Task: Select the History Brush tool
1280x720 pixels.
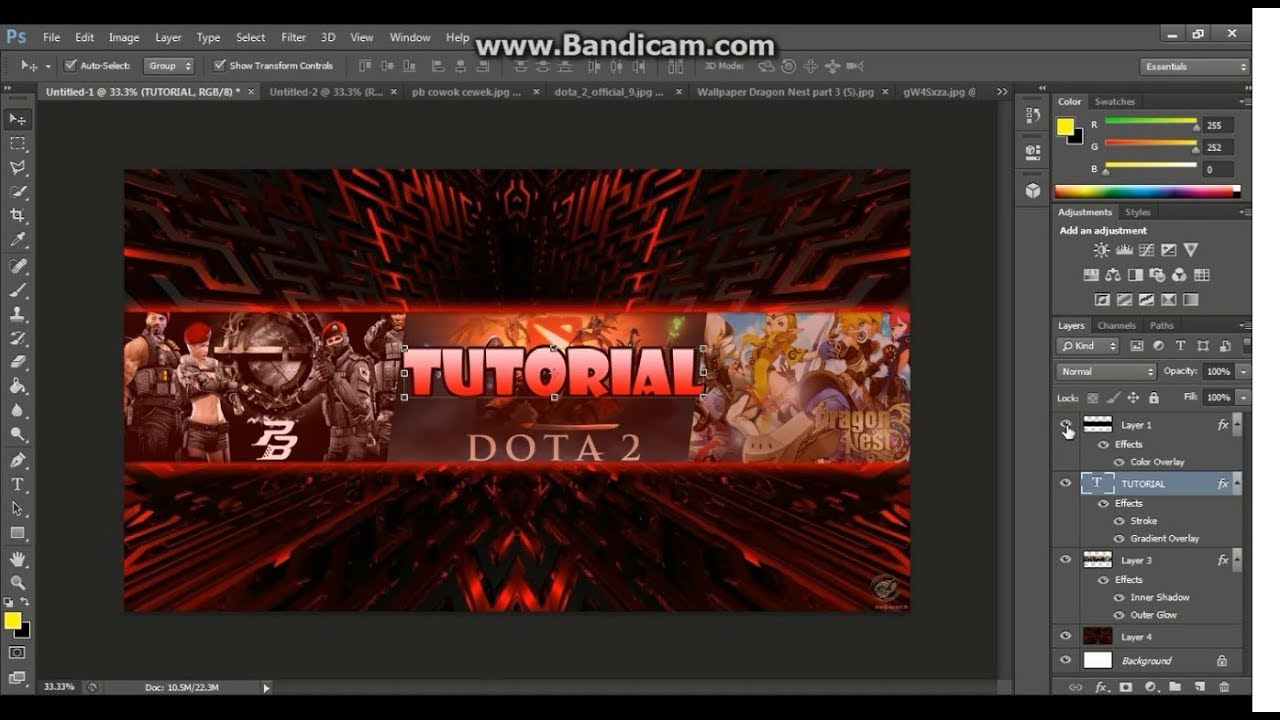Action: tap(17, 339)
